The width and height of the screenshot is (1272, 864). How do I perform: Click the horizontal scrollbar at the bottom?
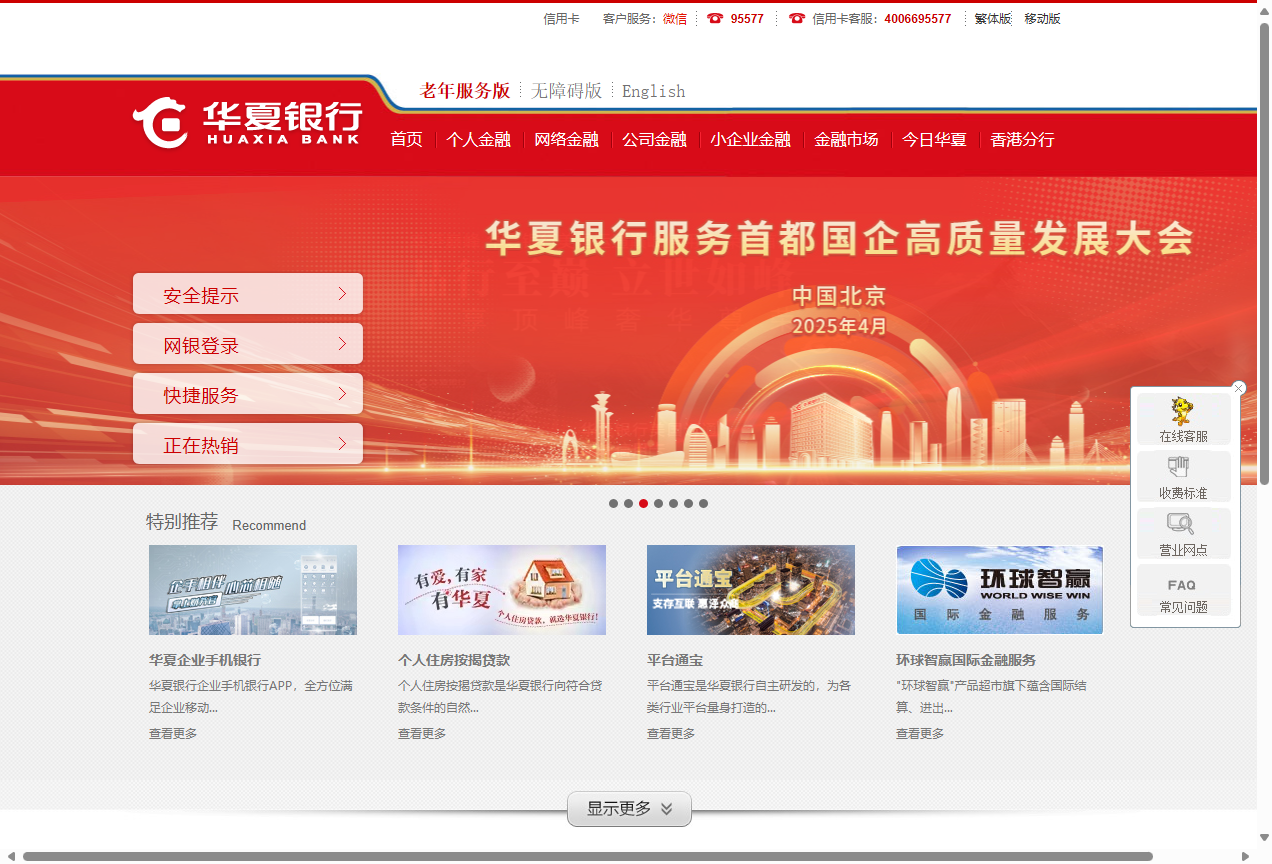pos(587,856)
